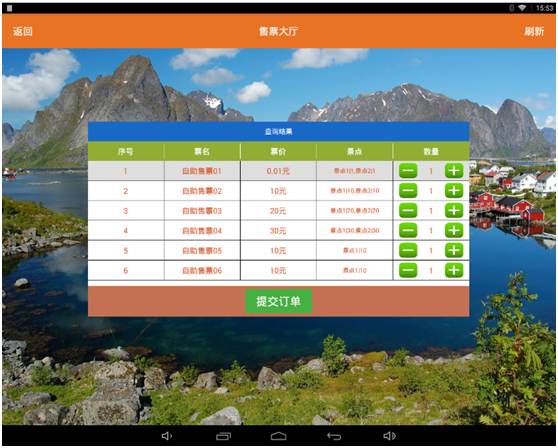The height and width of the screenshot is (448, 558).
Task: Select the 自助售票01 ticket row
Action: pos(278,171)
